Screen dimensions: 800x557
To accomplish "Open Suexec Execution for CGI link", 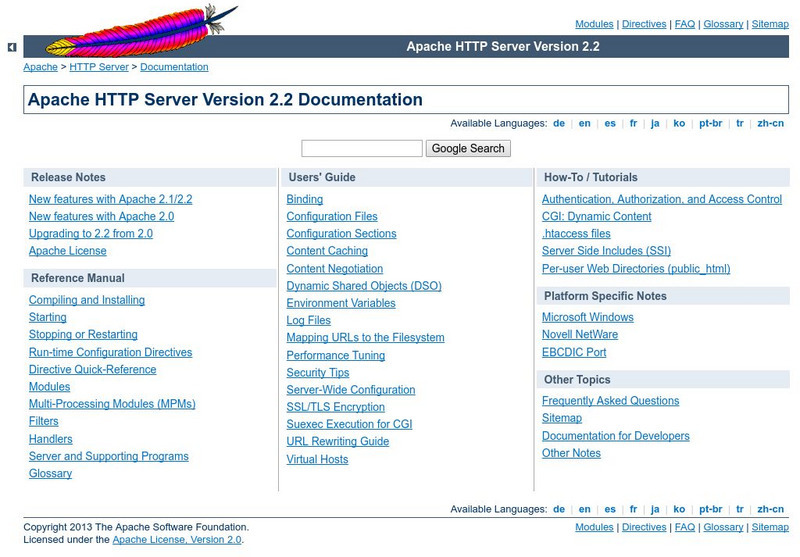I will pos(349,424).
